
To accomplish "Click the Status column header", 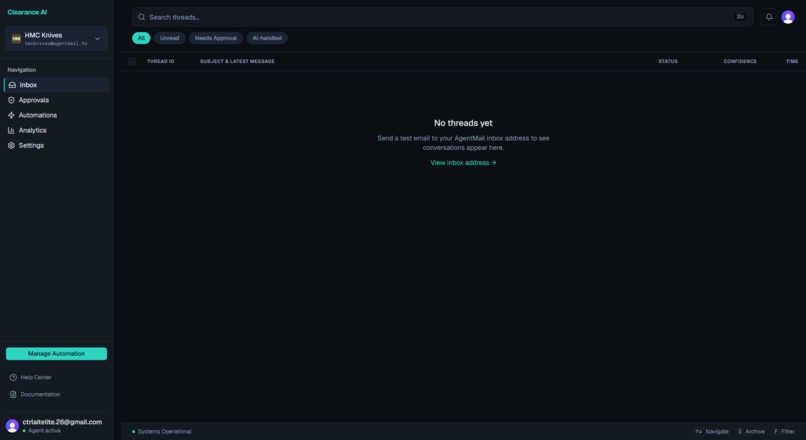I will (668, 61).
